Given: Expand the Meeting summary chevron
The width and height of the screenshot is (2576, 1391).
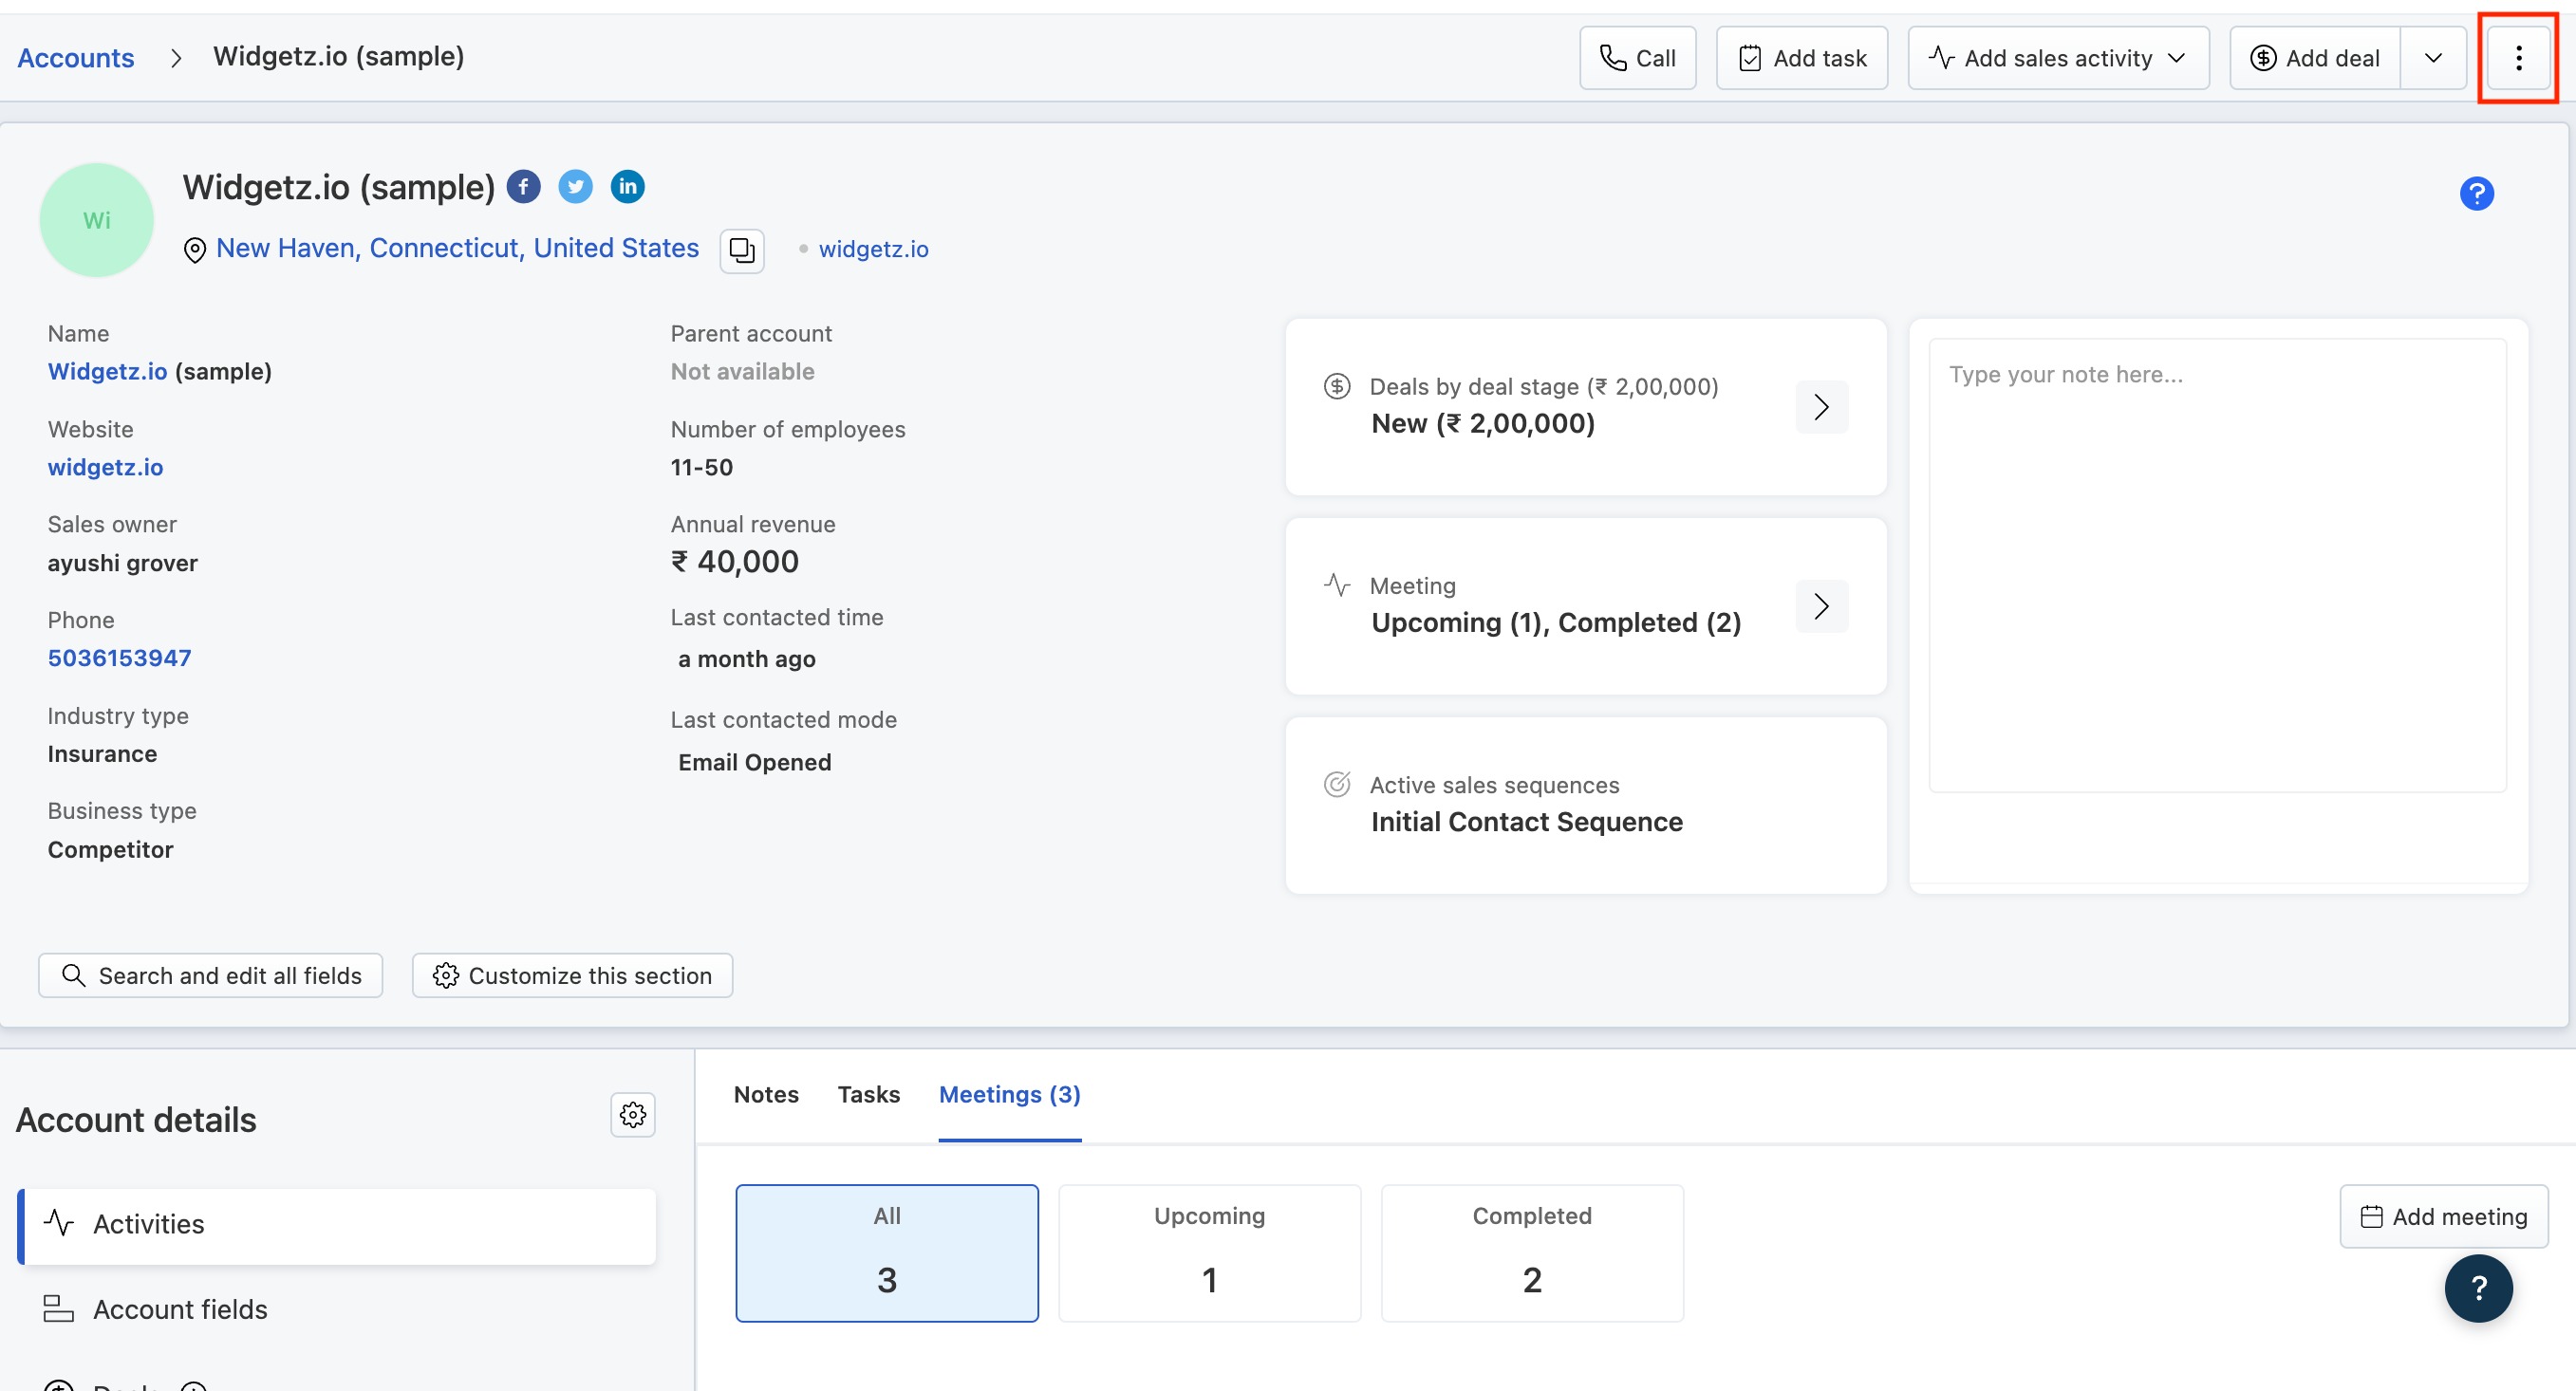Looking at the screenshot, I should coord(1822,606).
